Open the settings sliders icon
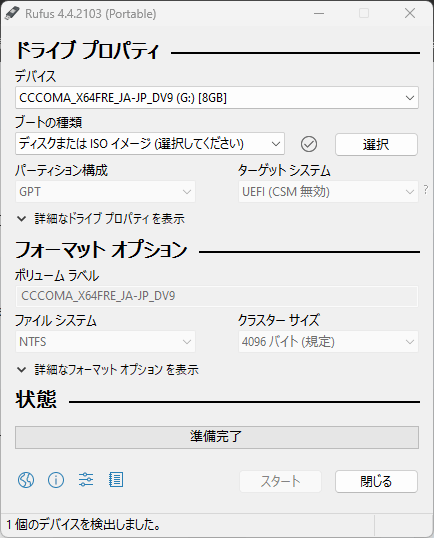This screenshot has height=538, width=434. [x=86, y=480]
